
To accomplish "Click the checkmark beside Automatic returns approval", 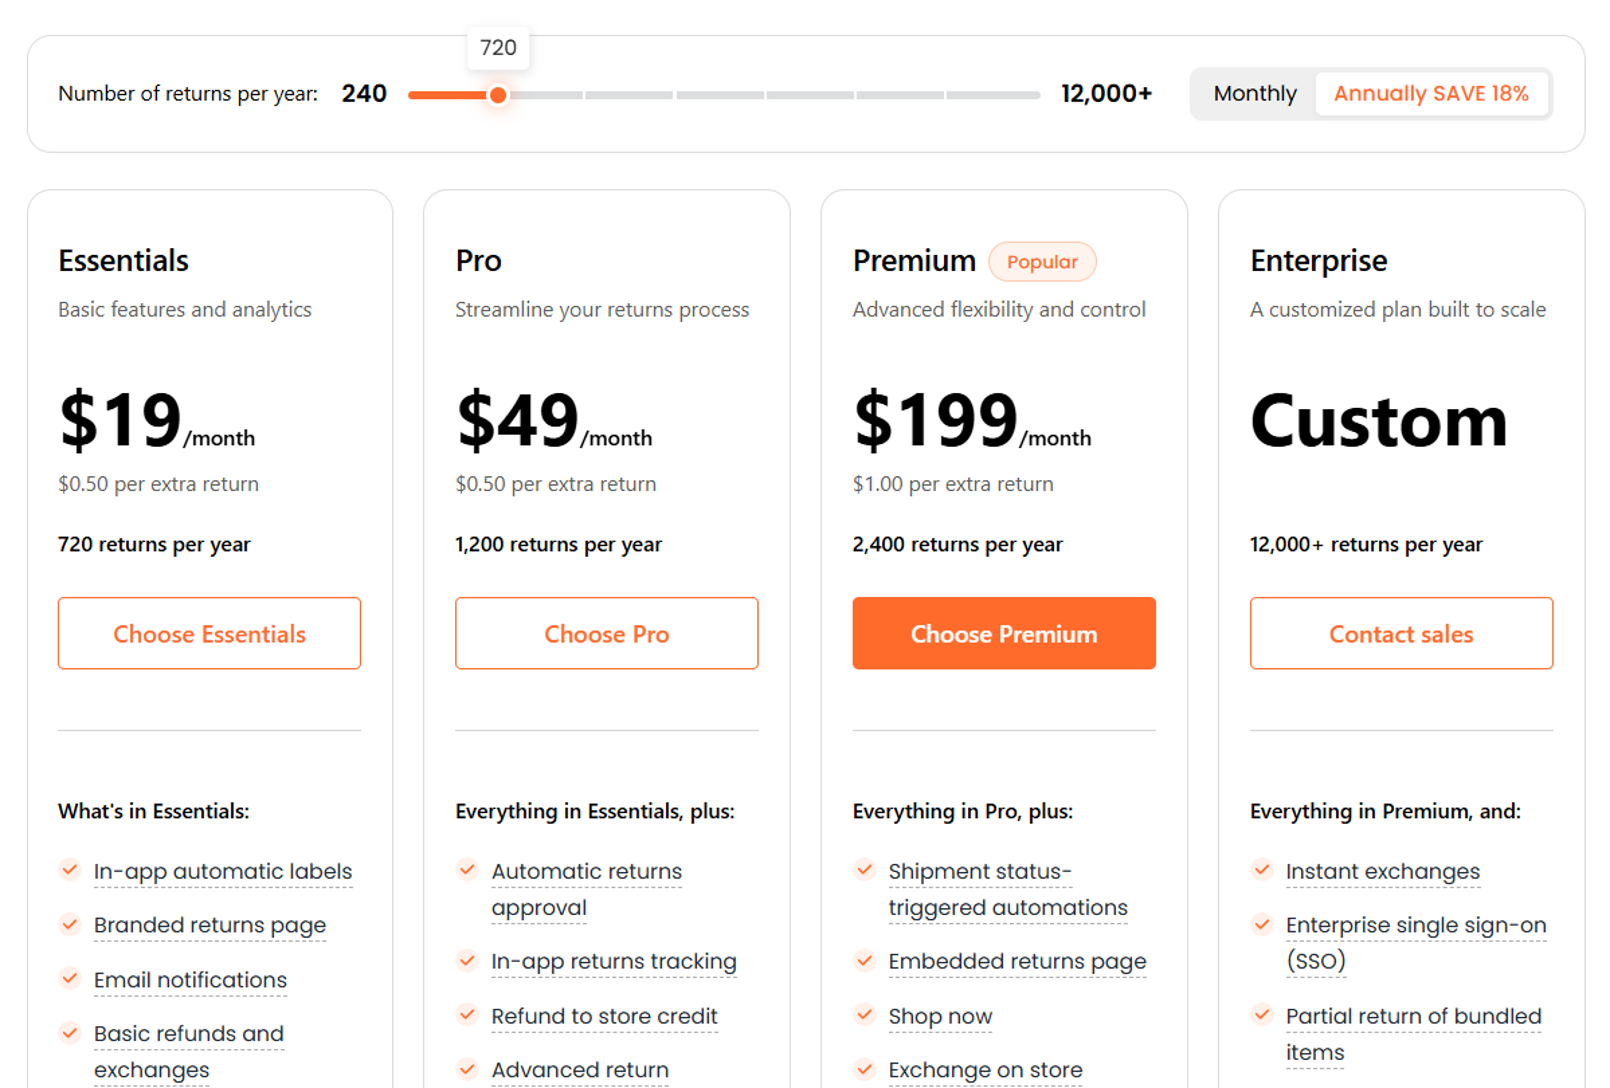I will (x=467, y=870).
